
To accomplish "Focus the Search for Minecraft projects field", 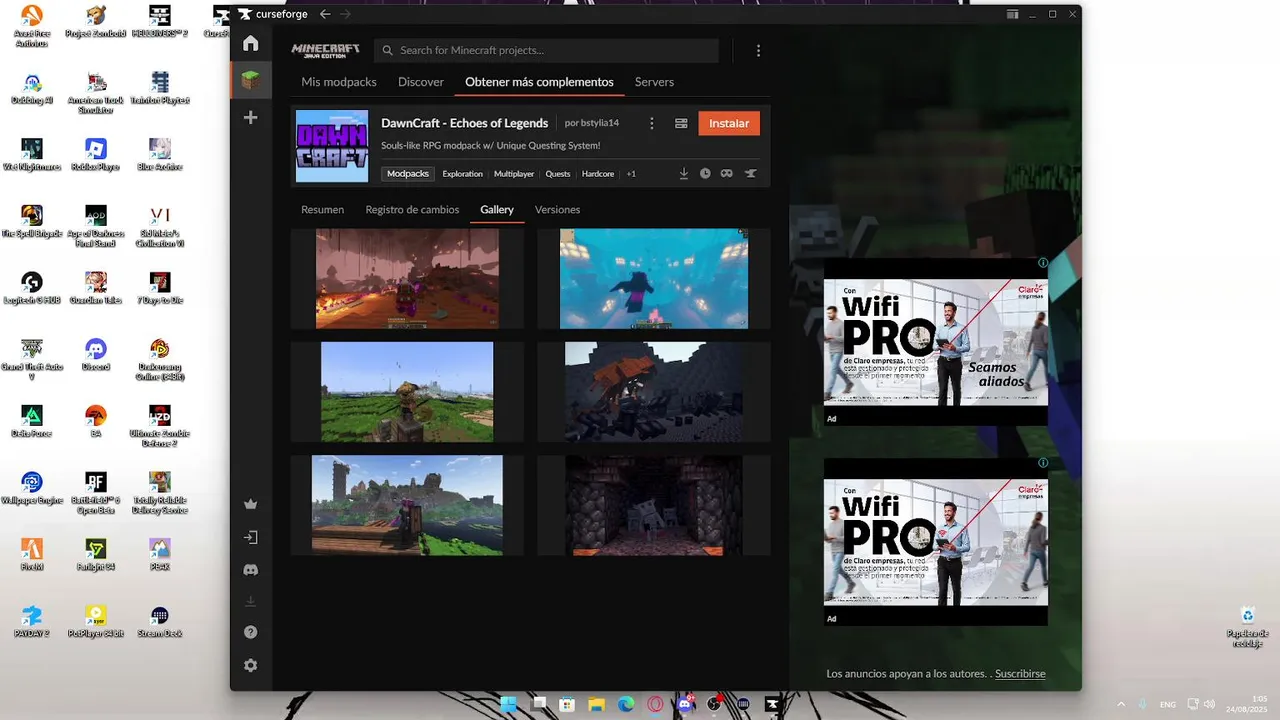I will click(x=547, y=50).
